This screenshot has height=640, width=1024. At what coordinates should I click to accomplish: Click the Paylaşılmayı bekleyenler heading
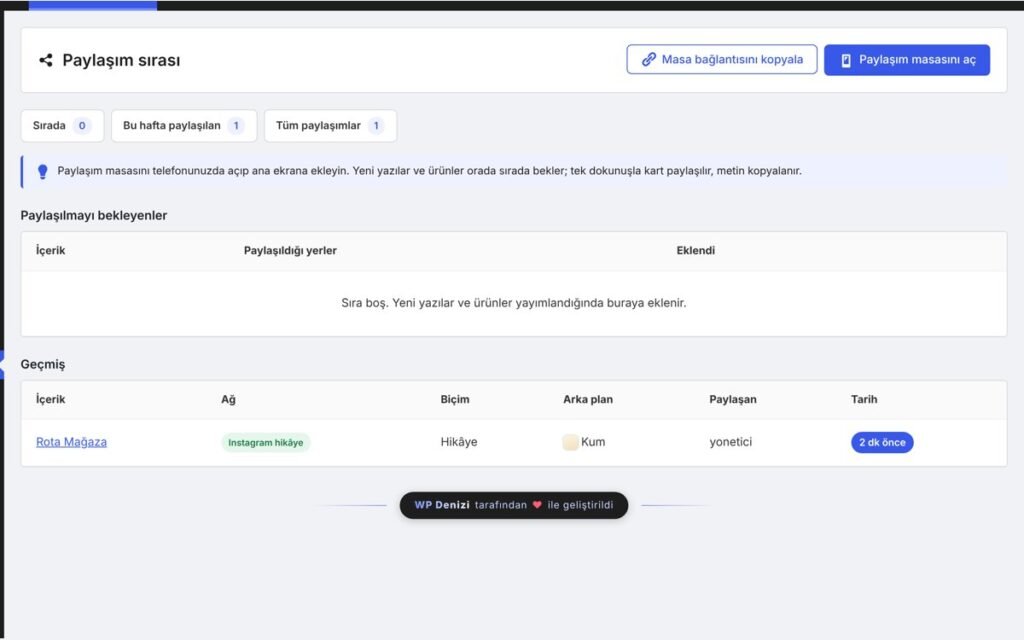coord(93,216)
